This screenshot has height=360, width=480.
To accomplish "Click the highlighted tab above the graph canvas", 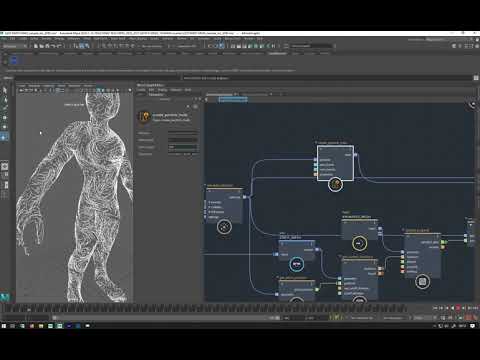I will pyautogui.click(x=233, y=99).
